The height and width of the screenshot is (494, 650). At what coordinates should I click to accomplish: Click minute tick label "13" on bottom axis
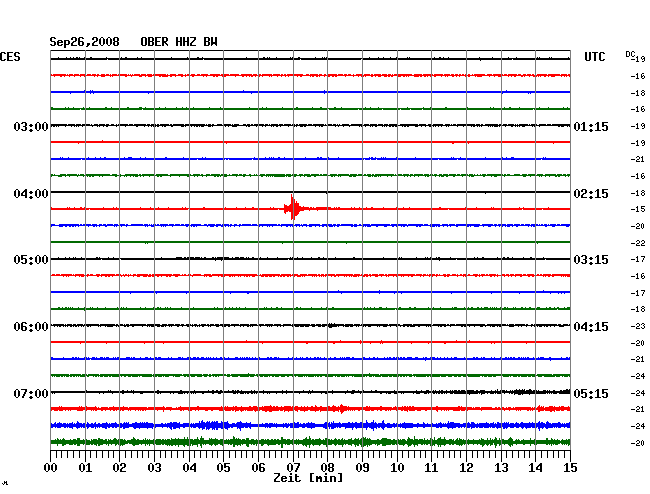(x=501, y=468)
